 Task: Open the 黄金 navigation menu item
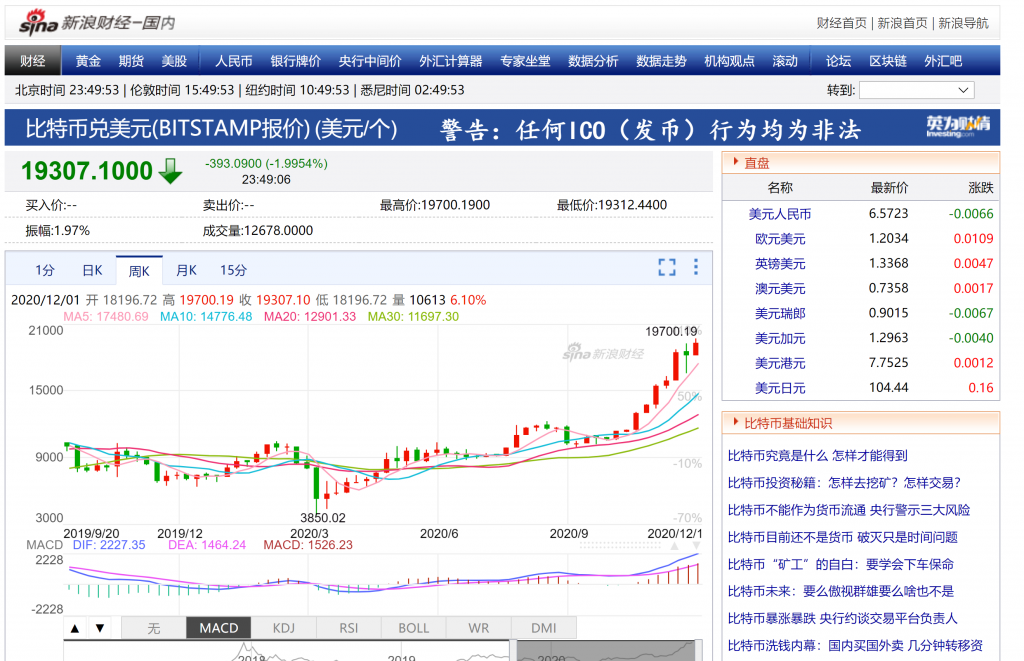point(88,61)
